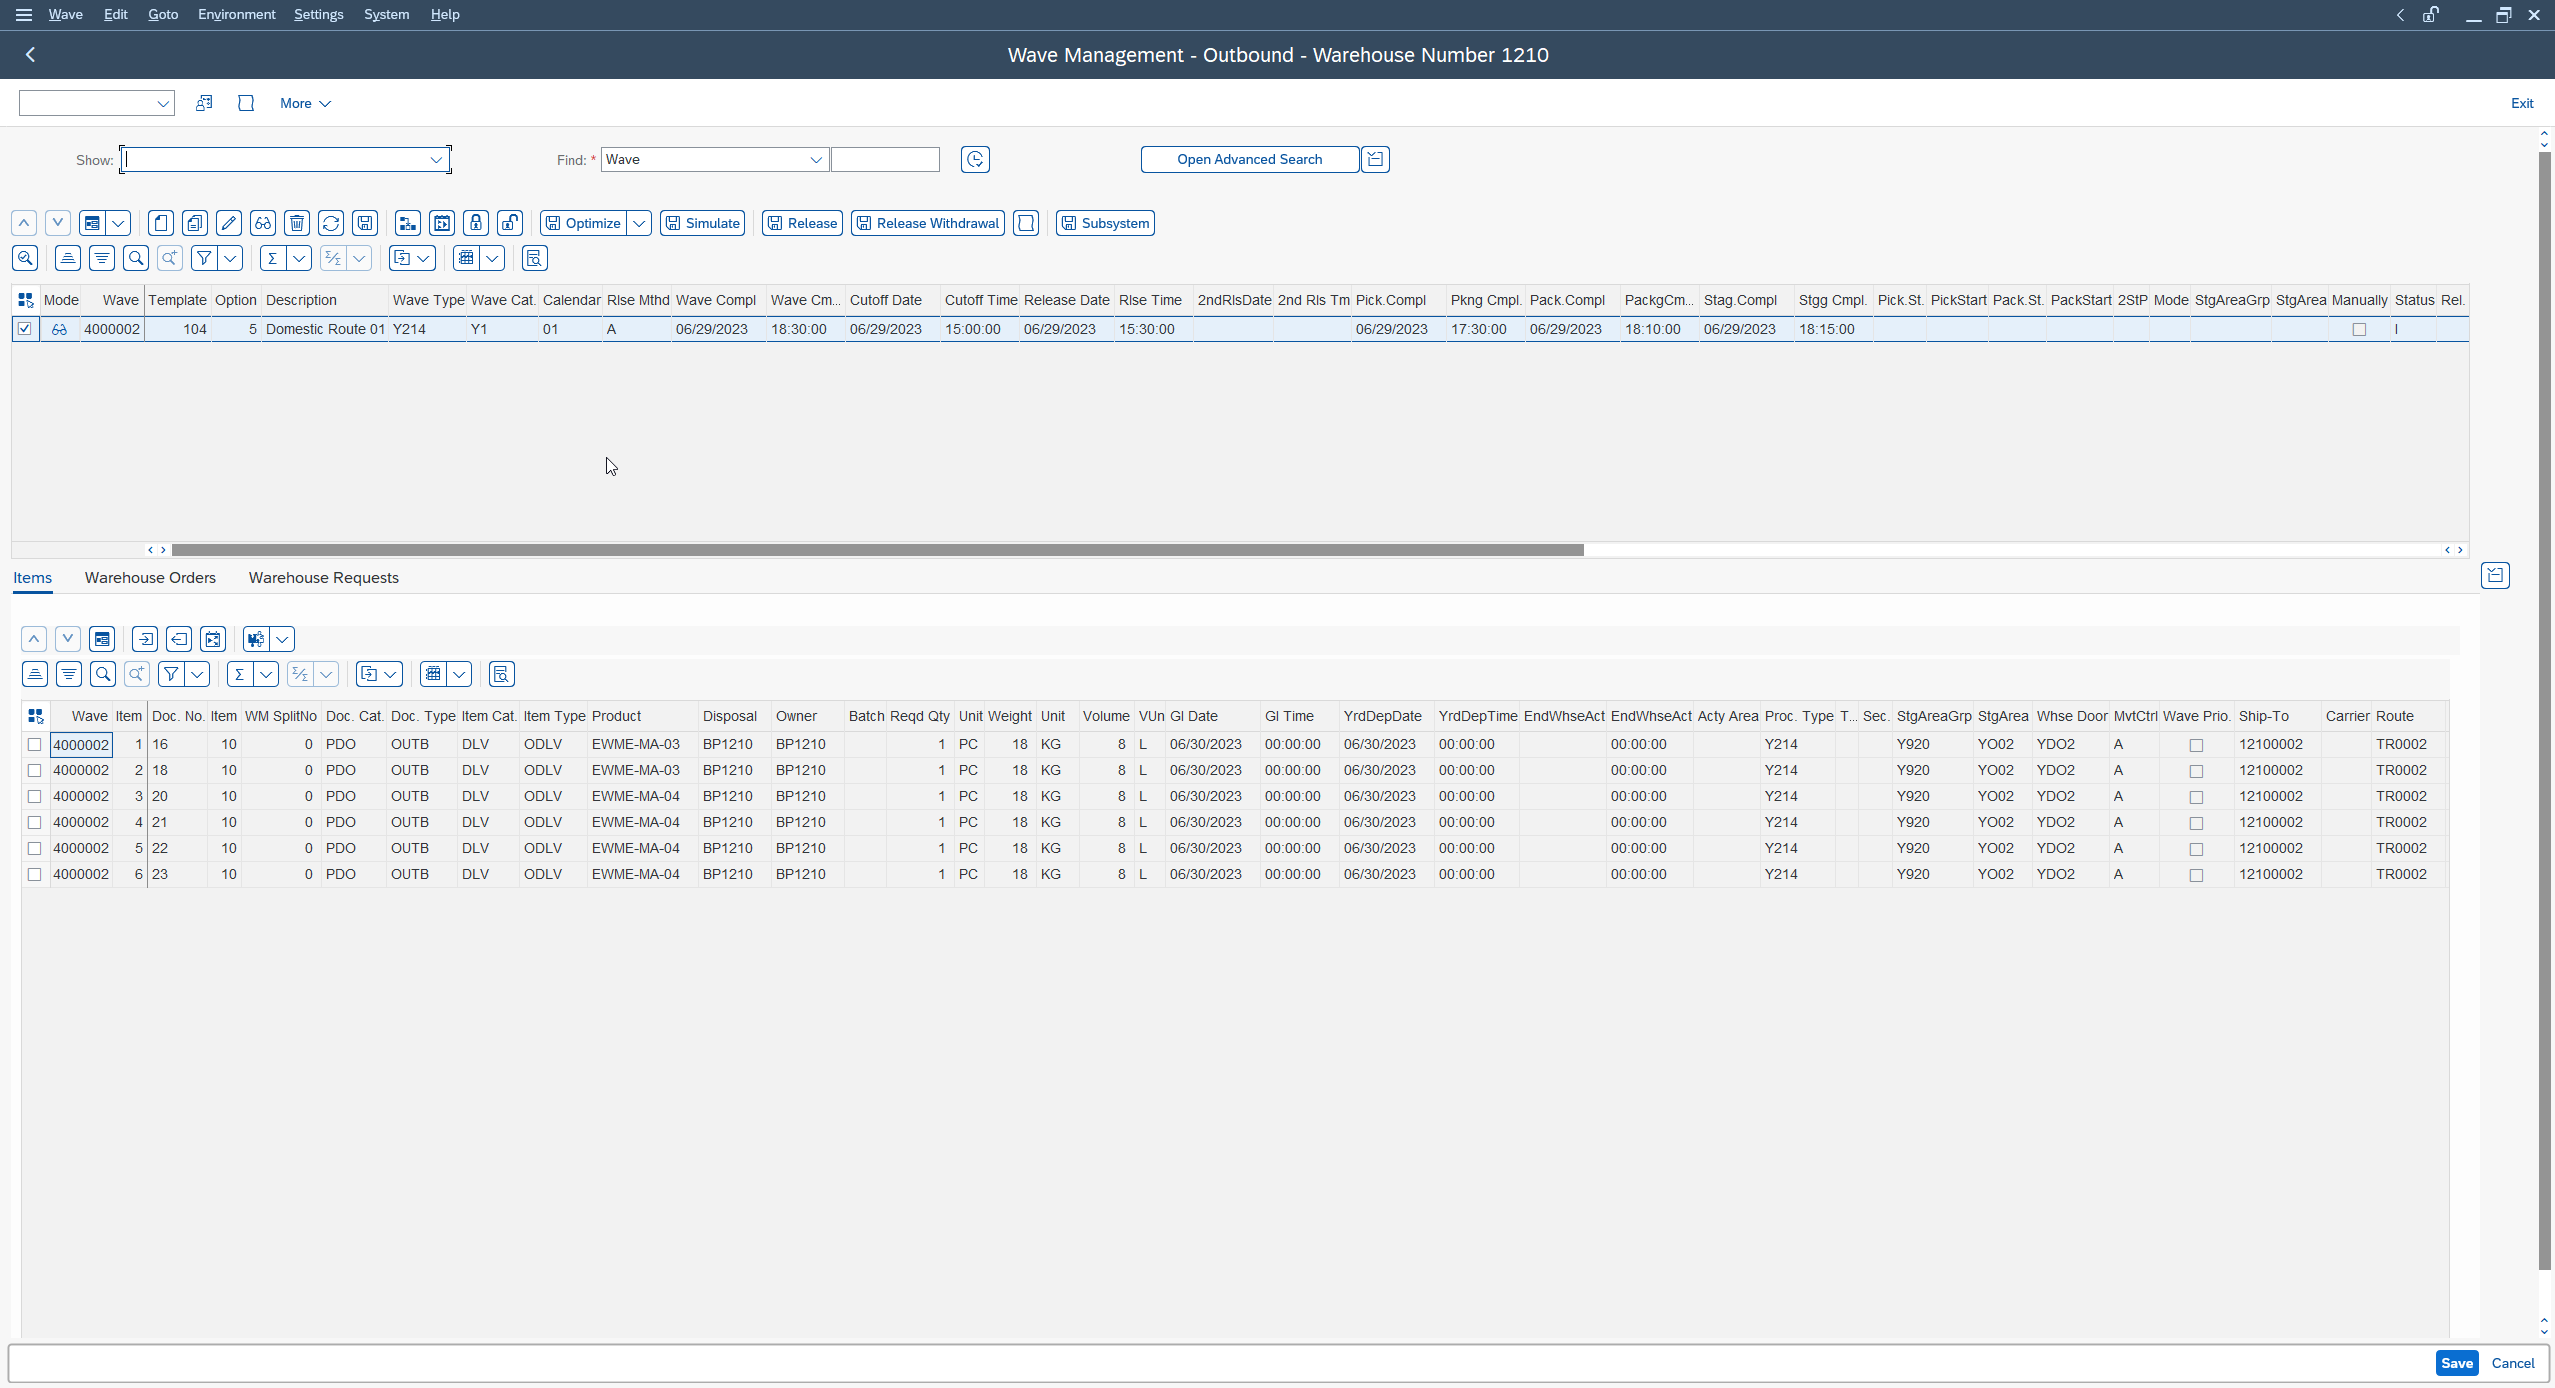Click the Refresh icon in wave toolbar

[331, 223]
